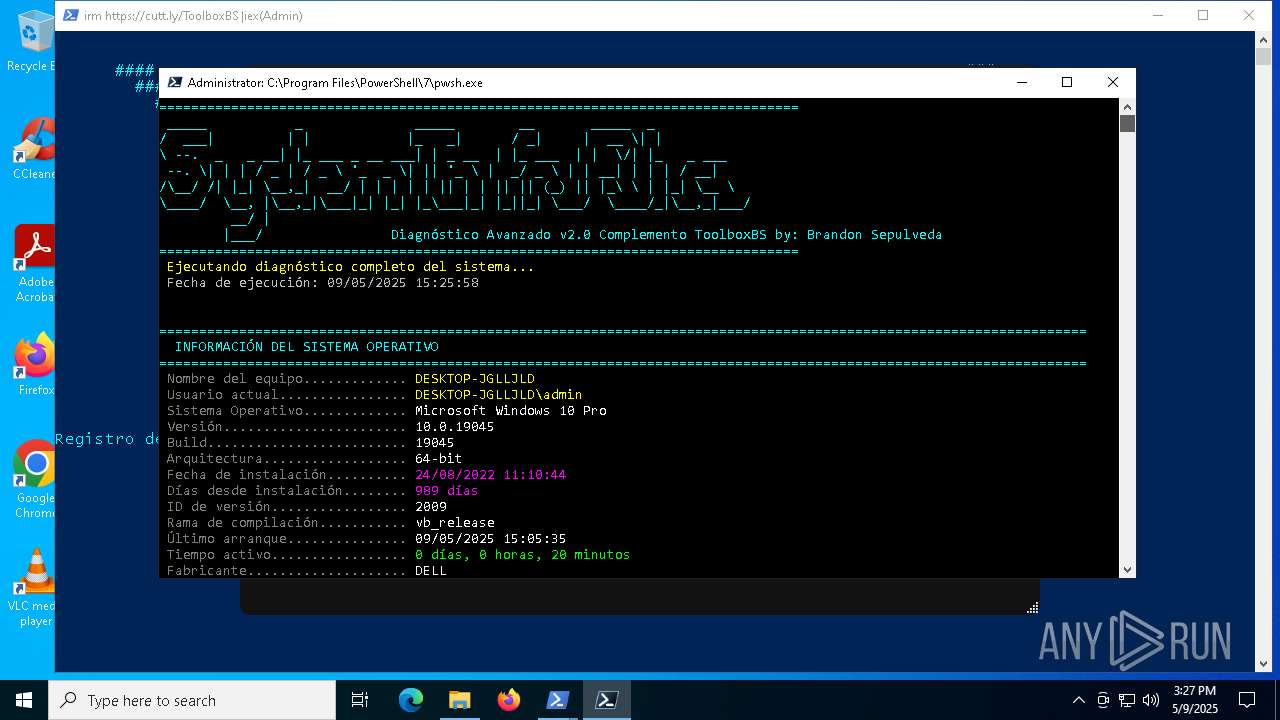Click the computer name DESKTOP-JGLLJLD value
Image resolution: width=1280 pixels, height=720 pixels.
click(475, 379)
